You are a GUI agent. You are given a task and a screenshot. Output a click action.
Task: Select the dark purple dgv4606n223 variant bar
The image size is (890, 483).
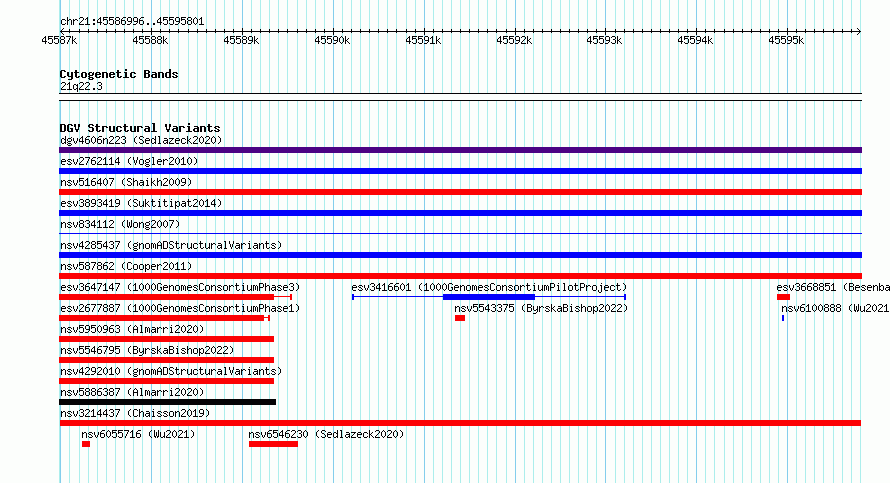(x=460, y=150)
